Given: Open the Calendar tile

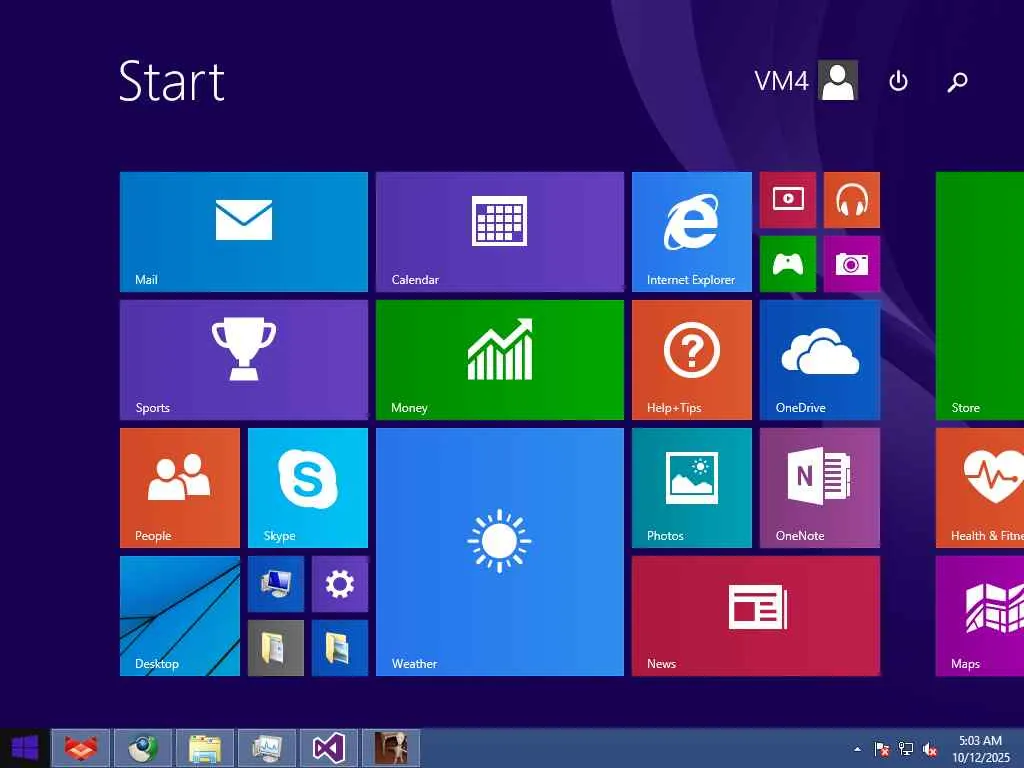Looking at the screenshot, I should coord(500,232).
